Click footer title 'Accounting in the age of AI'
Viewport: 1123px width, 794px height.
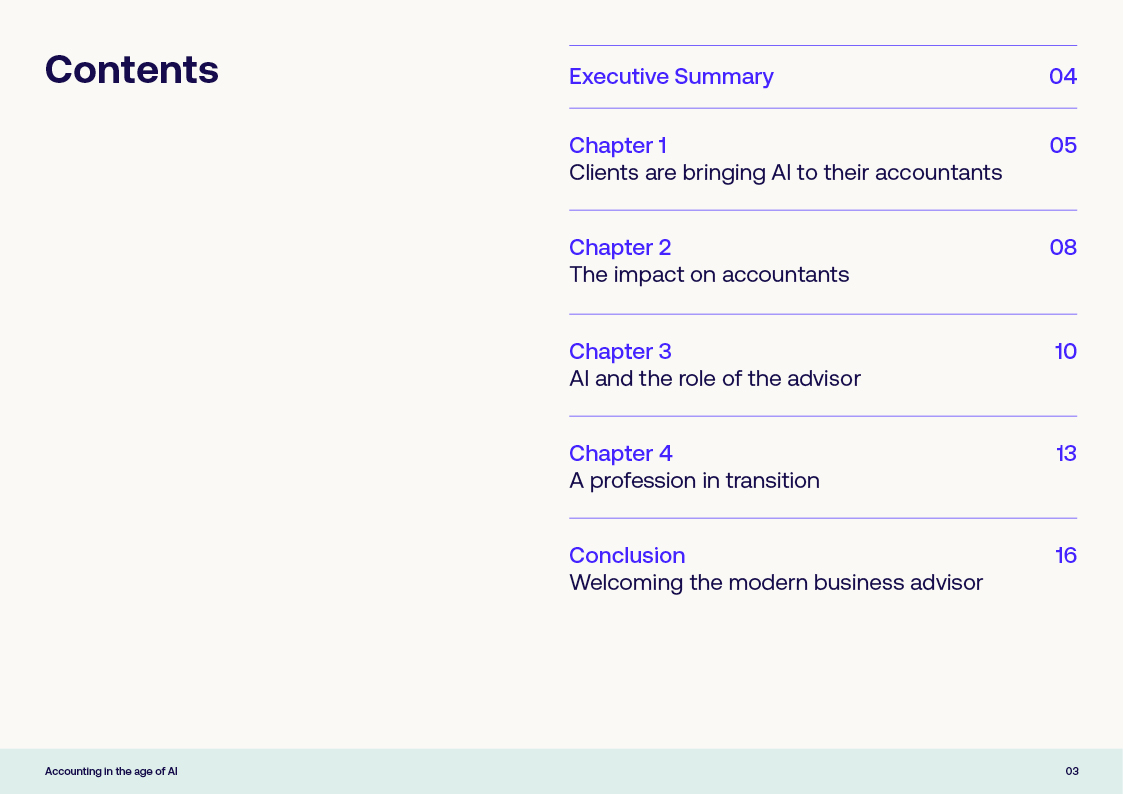tap(111, 772)
